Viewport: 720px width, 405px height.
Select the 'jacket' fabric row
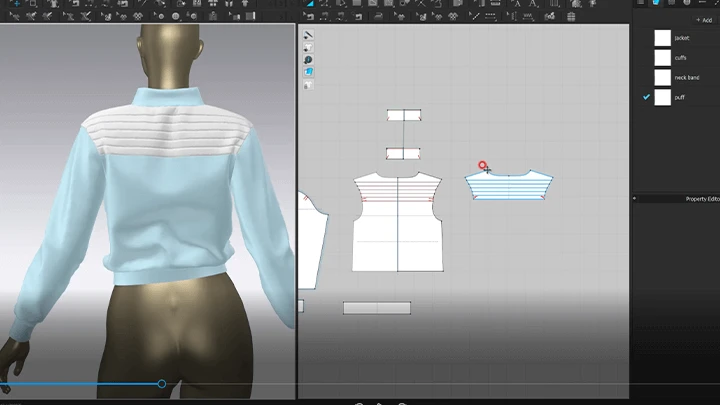(x=681, y=38)
